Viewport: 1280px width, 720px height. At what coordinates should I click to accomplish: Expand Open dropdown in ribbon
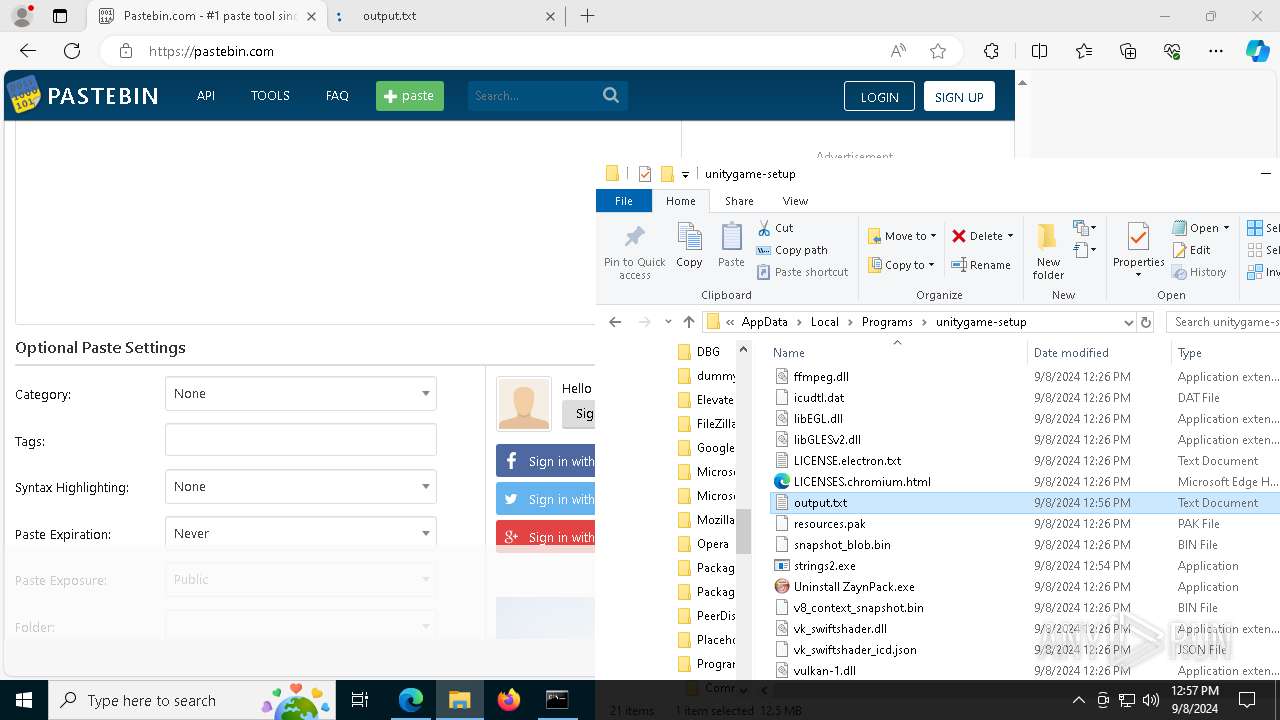[x=1226, y=228]
